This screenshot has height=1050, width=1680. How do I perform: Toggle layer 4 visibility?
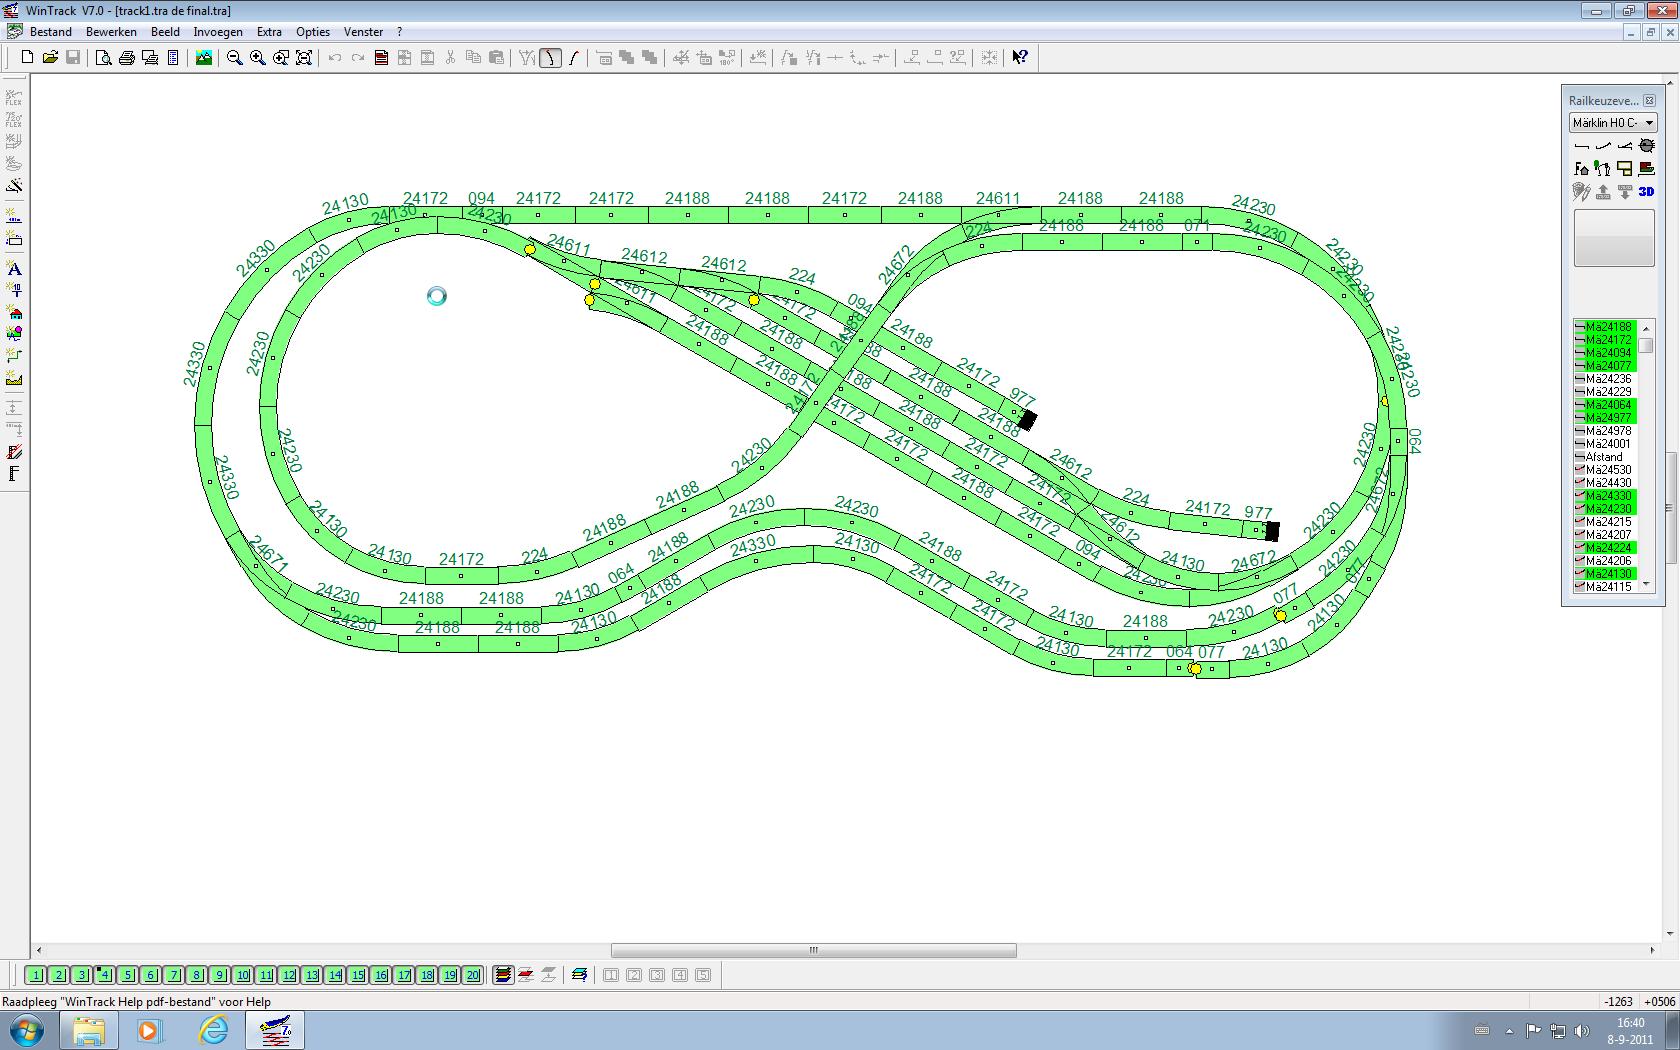105,975
